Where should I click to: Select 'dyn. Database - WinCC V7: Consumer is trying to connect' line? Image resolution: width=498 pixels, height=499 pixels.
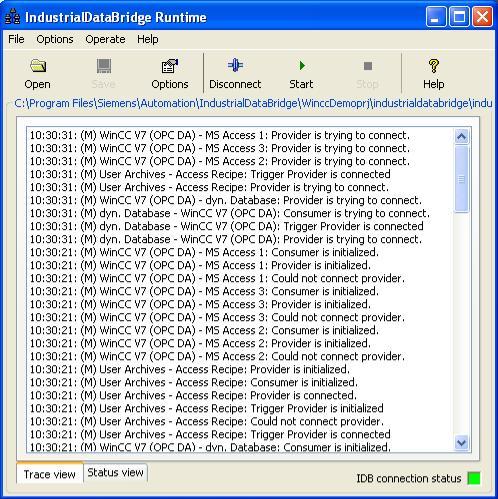tap(230, 213)
